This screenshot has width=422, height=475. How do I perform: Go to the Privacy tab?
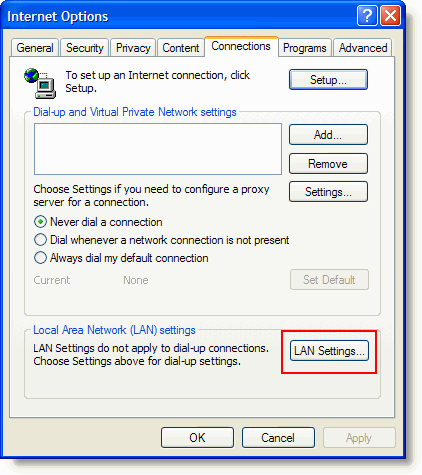pyautogui.click(x=133, y=48)
